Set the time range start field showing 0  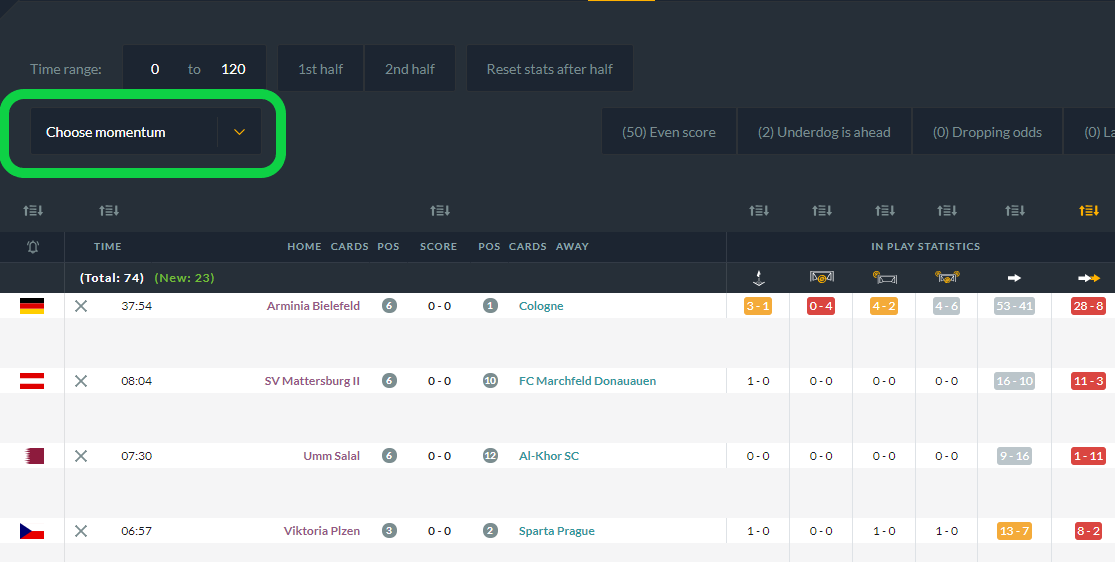155,69
